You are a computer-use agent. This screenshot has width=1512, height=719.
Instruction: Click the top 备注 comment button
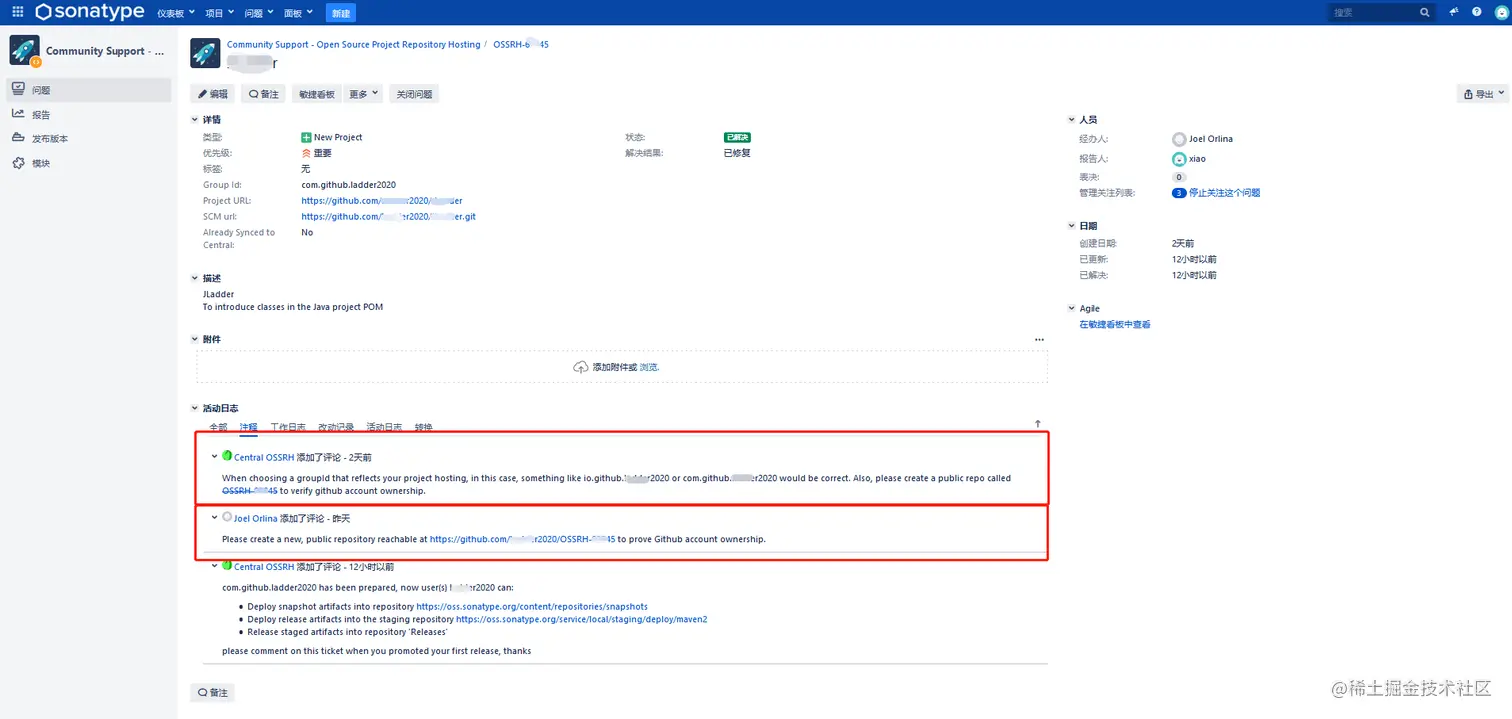pos(264,94)
